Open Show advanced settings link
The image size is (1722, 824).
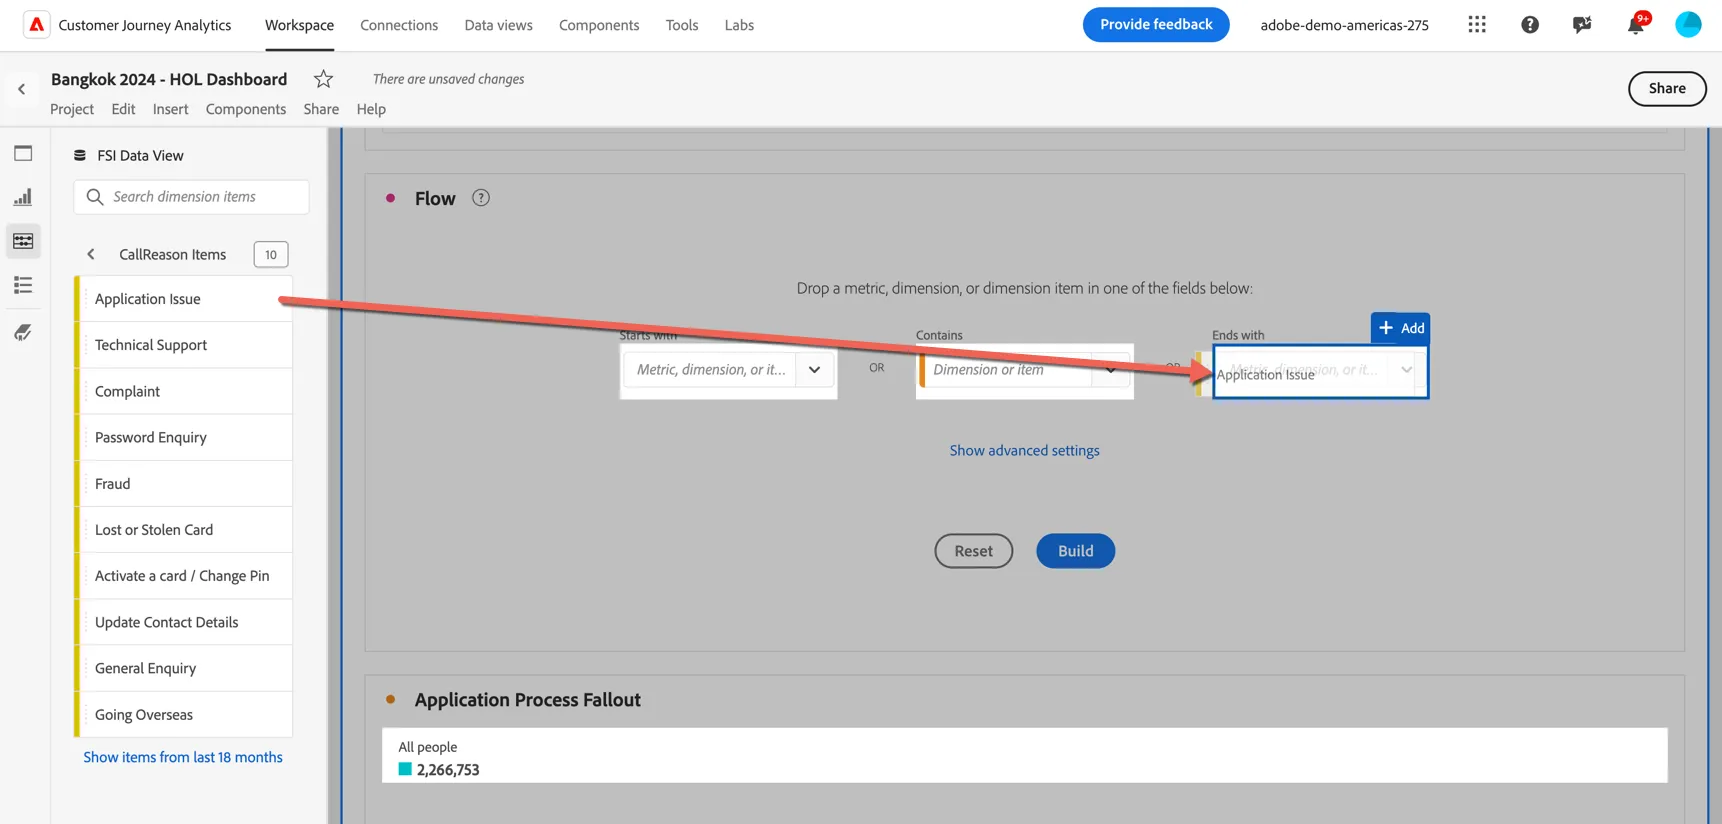pyautogui.click(x=1024, y=451)
